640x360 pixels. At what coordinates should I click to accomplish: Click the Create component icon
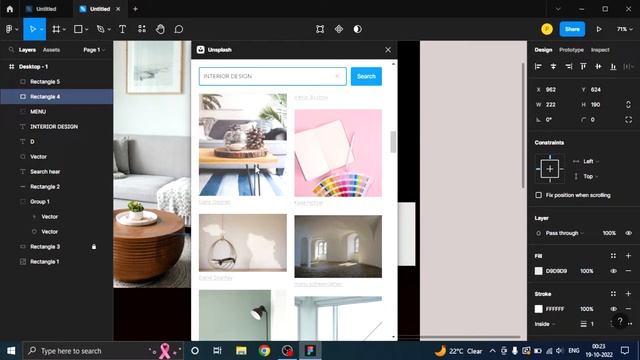[x=339, y=29]
